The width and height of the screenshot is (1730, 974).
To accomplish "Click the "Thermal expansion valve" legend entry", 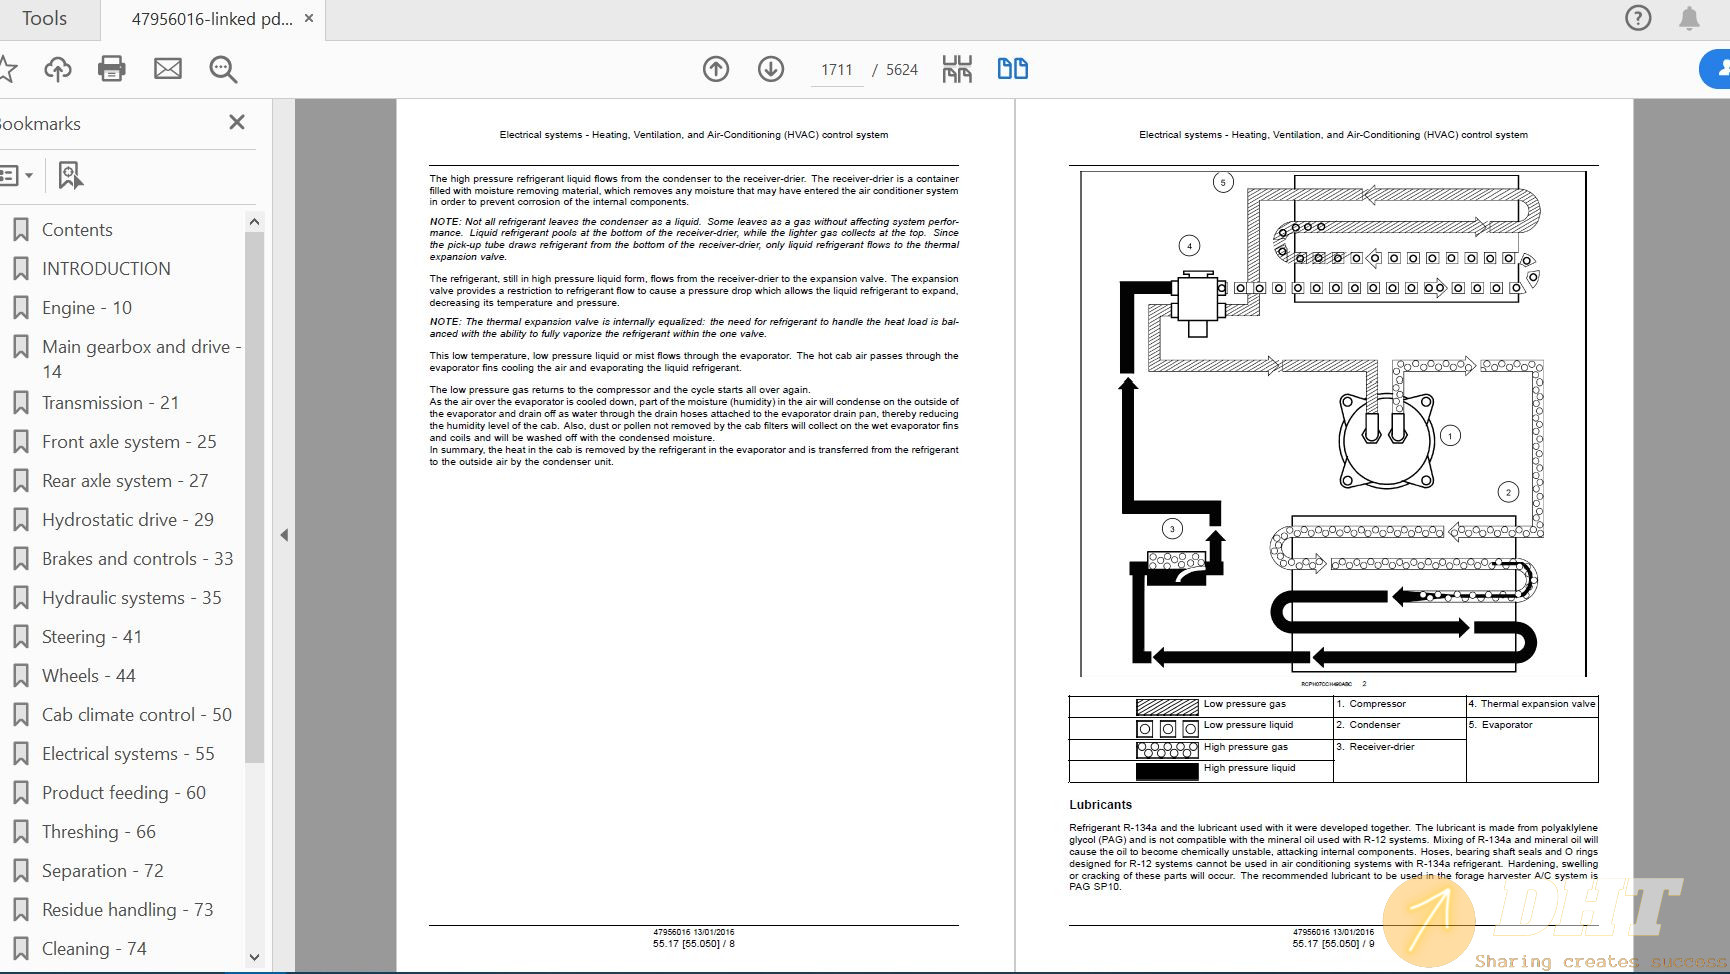I will click(1538, 704).
